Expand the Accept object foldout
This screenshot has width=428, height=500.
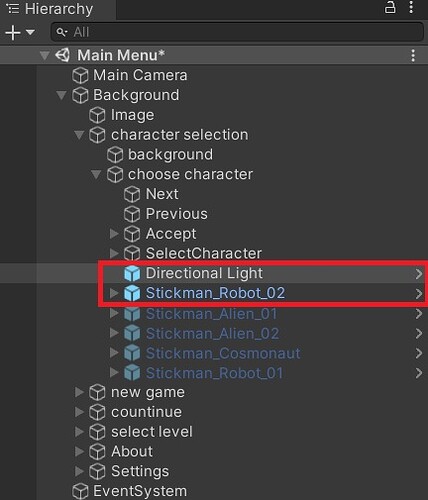(x=114, y=234)
